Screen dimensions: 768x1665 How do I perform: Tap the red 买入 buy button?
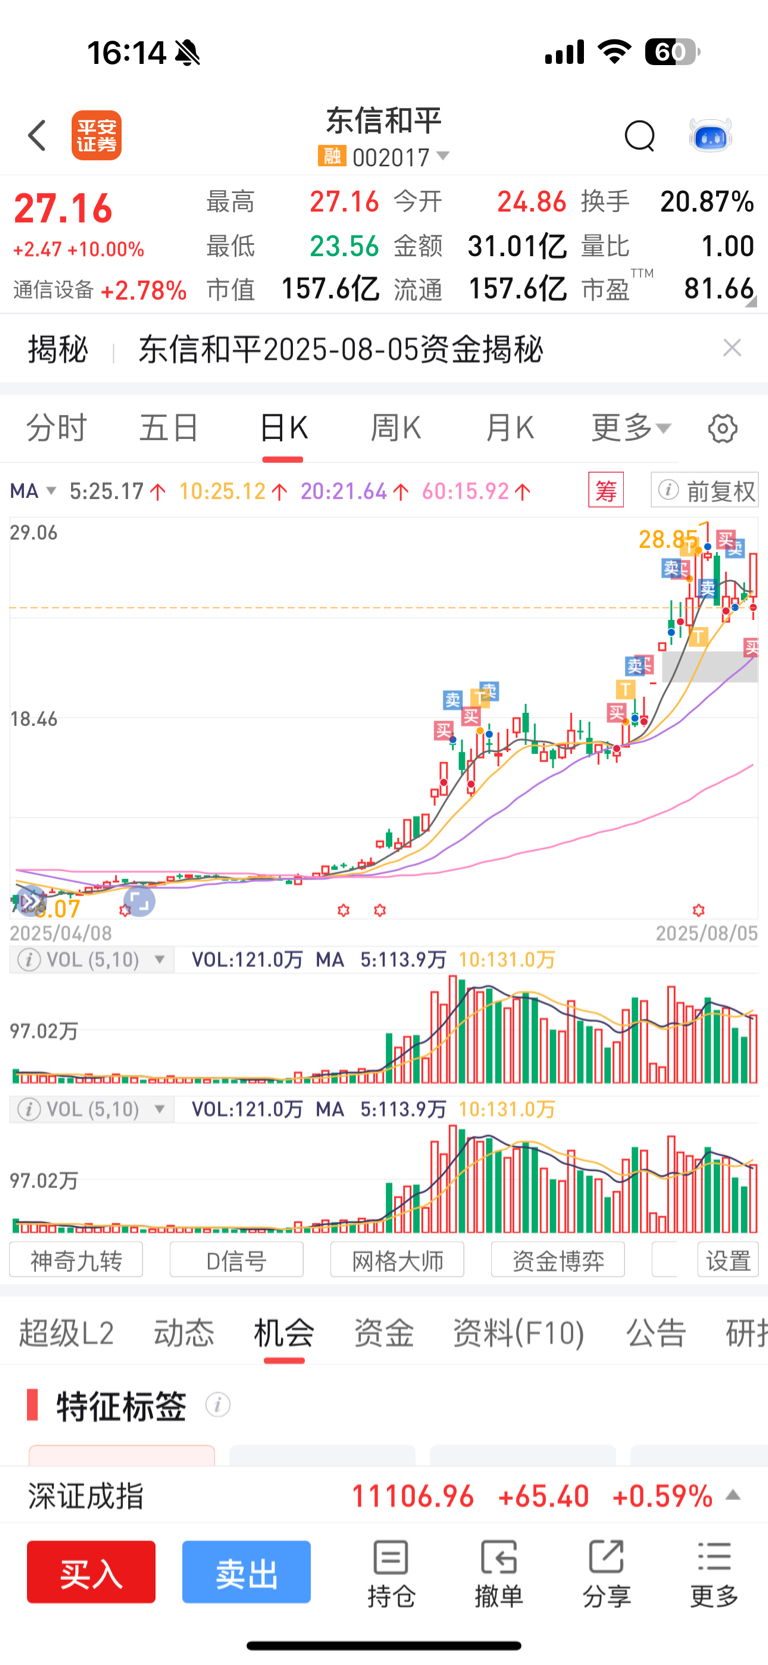click(x=91, y=1573)
